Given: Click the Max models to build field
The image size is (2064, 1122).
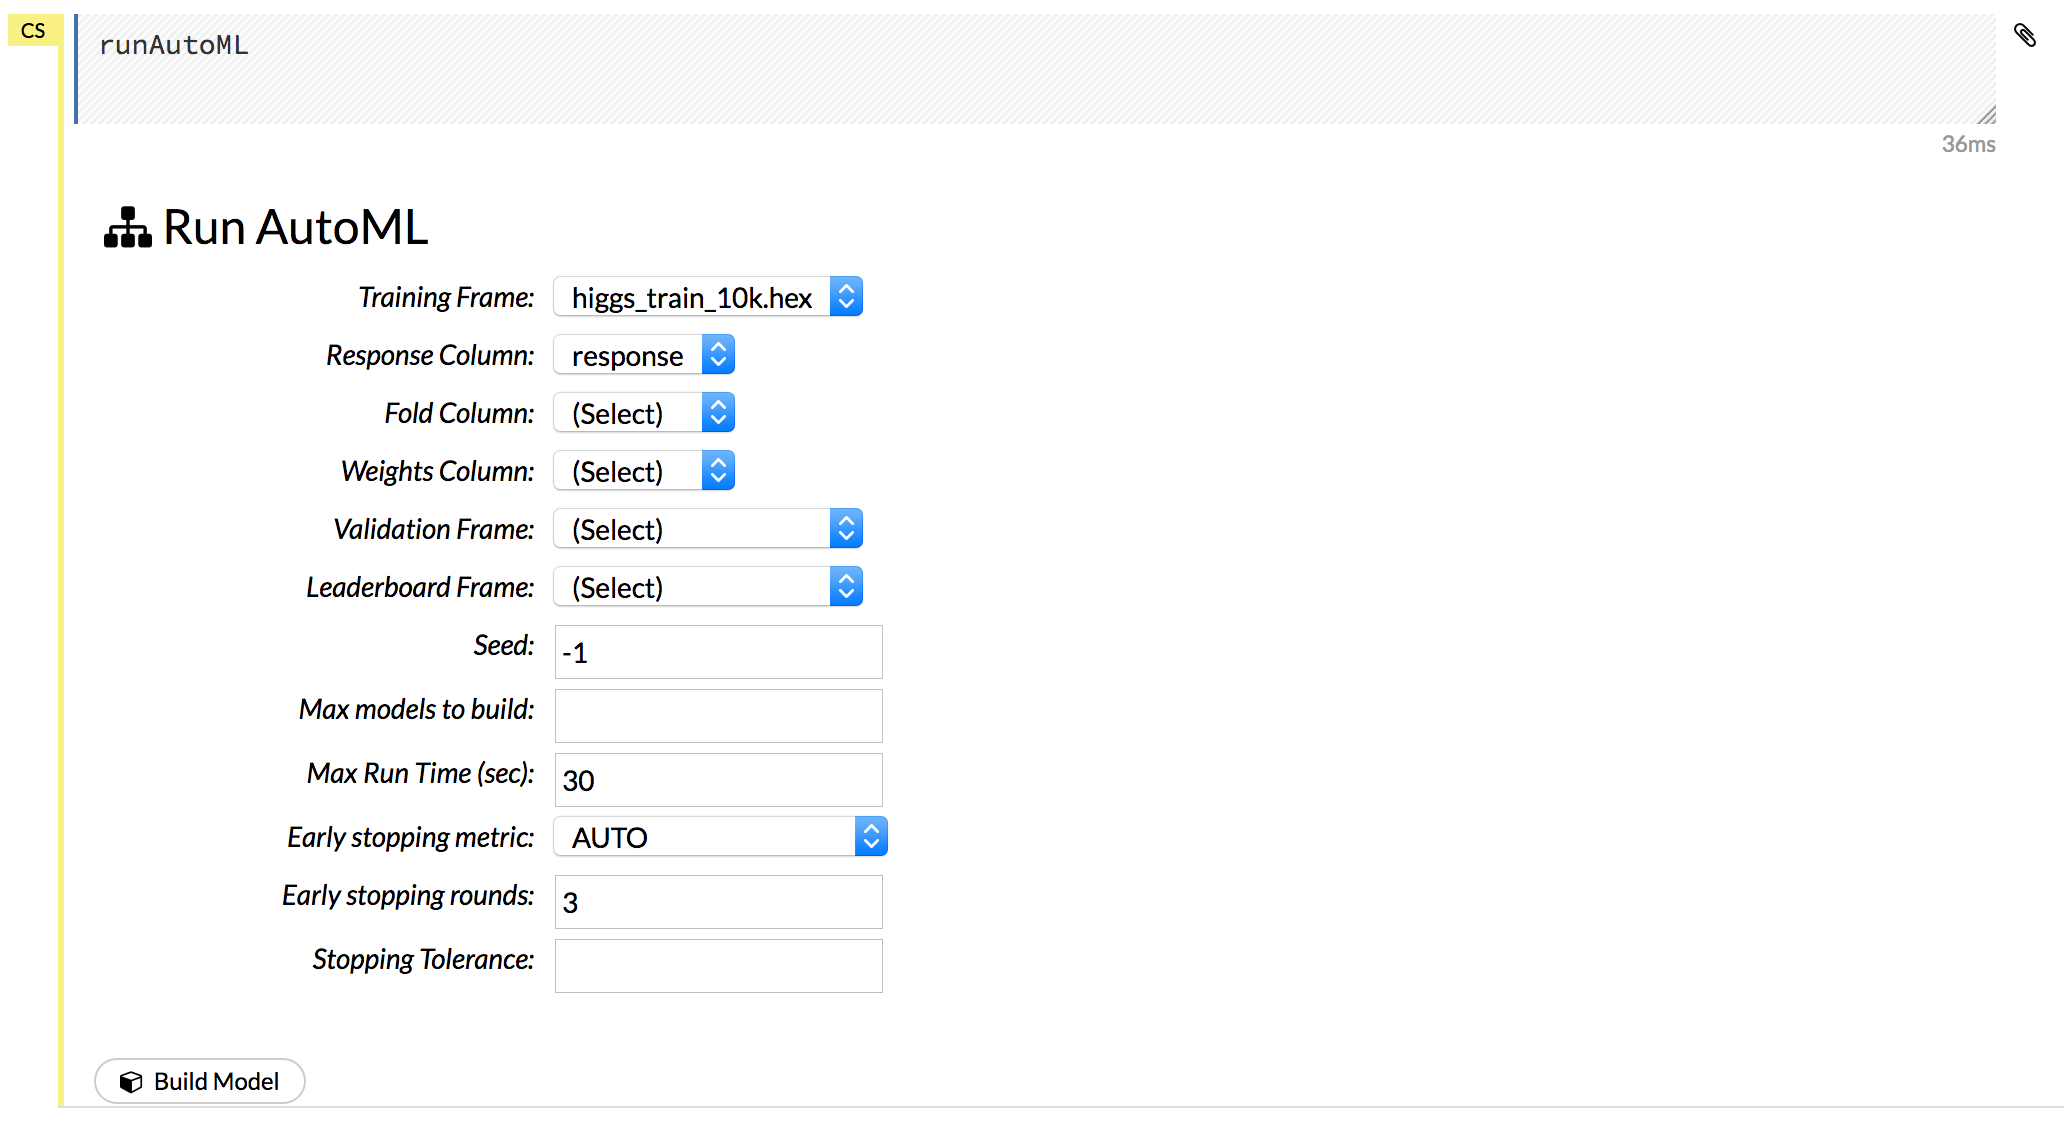Looking at the screenshot, I should [717, 715].
